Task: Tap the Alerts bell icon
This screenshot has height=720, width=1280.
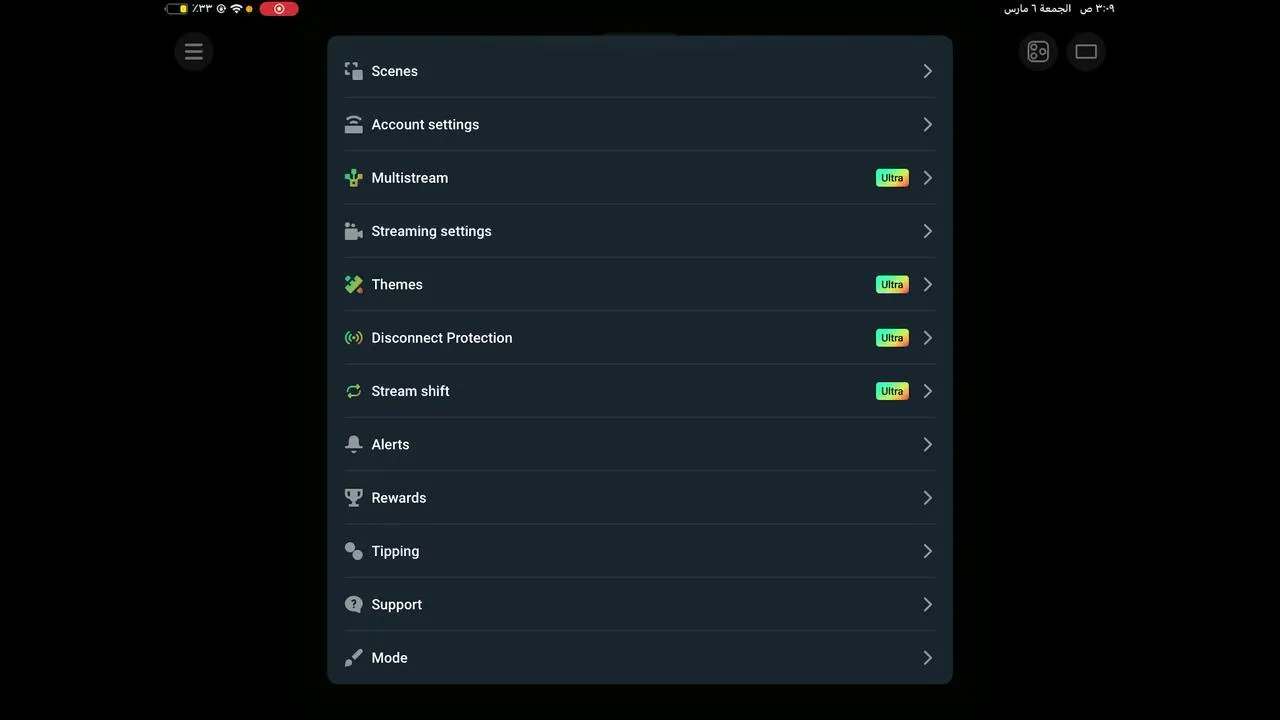Action: pyautogui.click(x=353, y=445)
